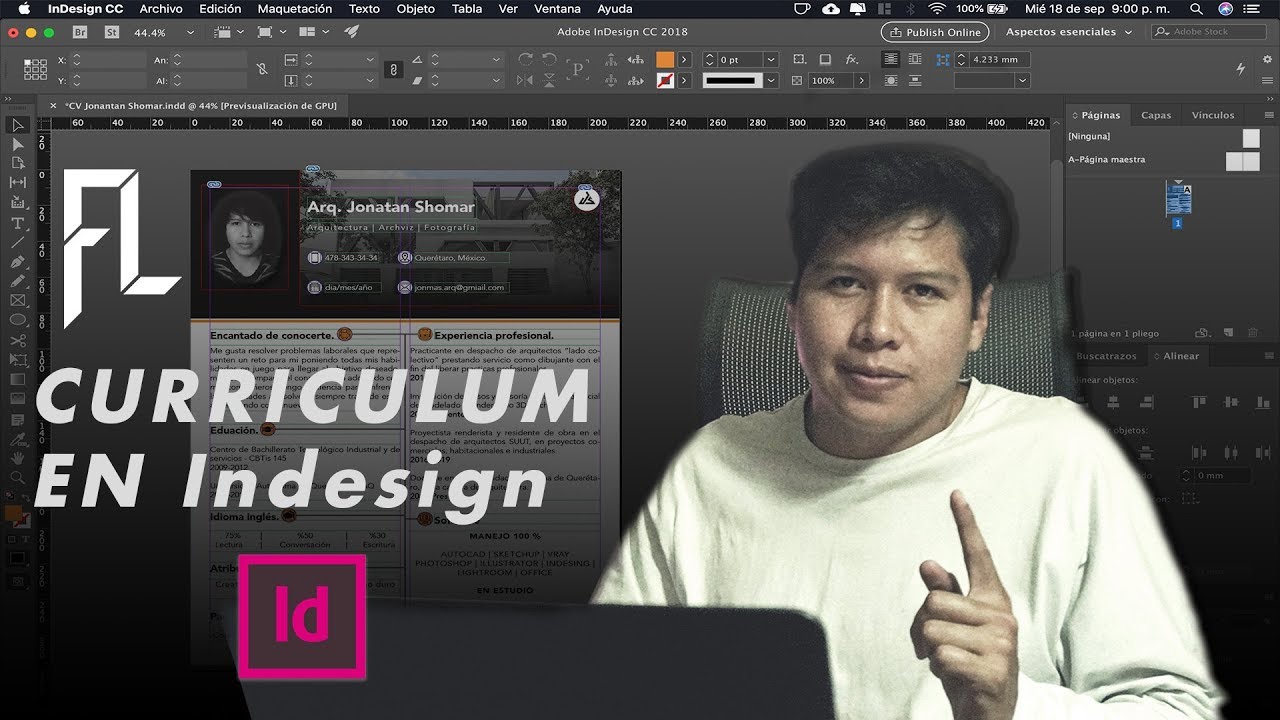Click the reference point locator grid
Screen dimensions: 1280x720
(35, 69)
